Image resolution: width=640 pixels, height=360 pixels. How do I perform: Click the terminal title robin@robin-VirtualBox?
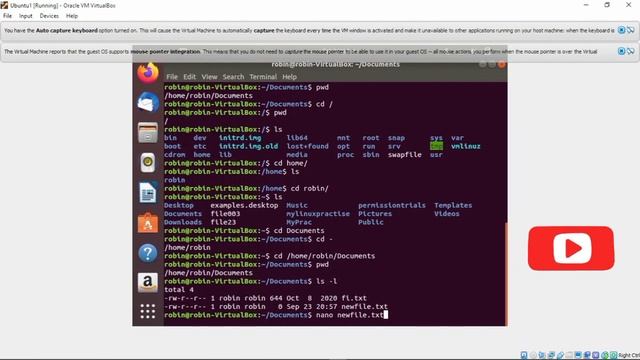point(336,64)
